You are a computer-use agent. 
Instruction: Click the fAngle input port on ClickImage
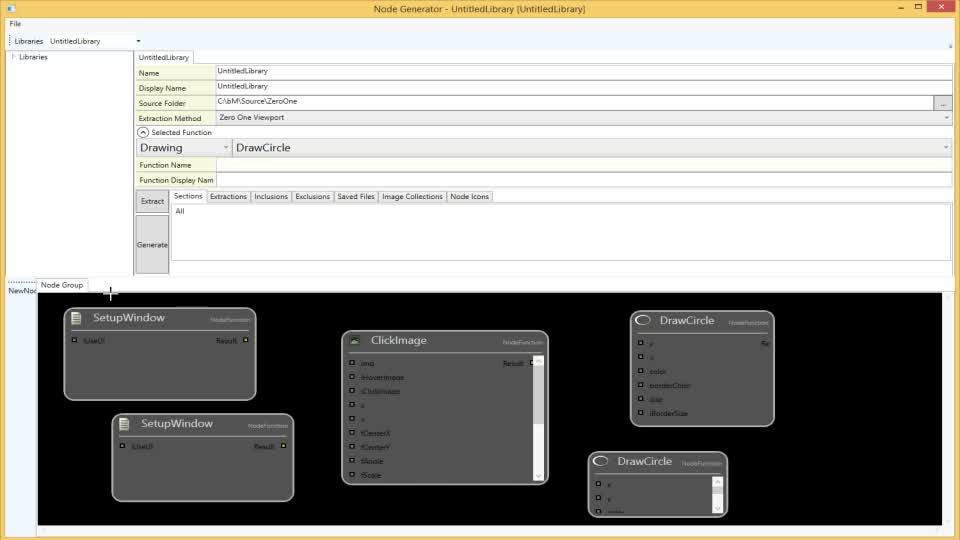click(352, 460)
